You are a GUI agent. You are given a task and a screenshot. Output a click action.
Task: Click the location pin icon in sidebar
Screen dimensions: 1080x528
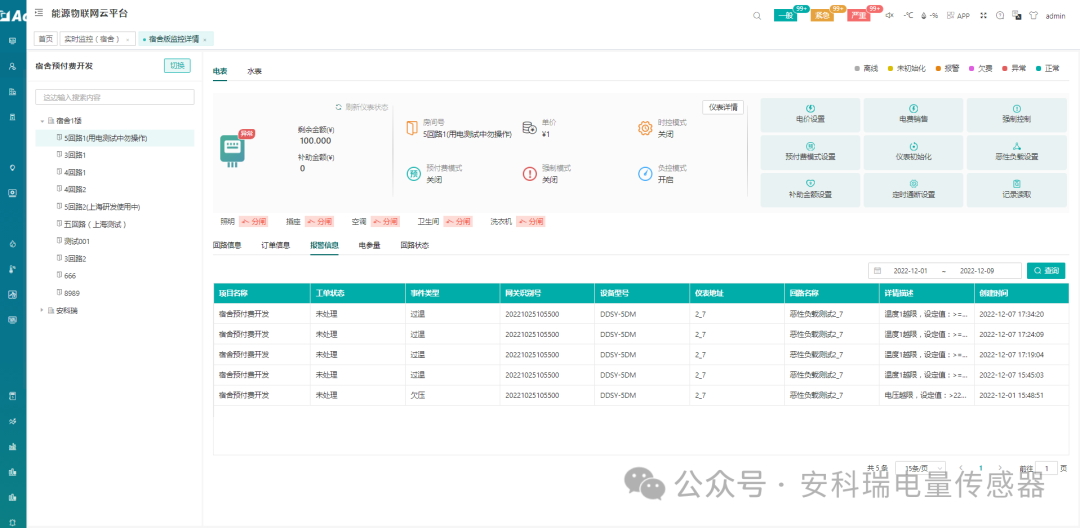point(12,167)
